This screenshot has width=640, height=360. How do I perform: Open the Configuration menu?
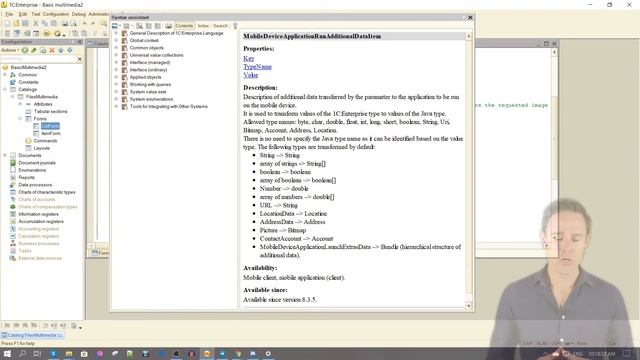56,14
